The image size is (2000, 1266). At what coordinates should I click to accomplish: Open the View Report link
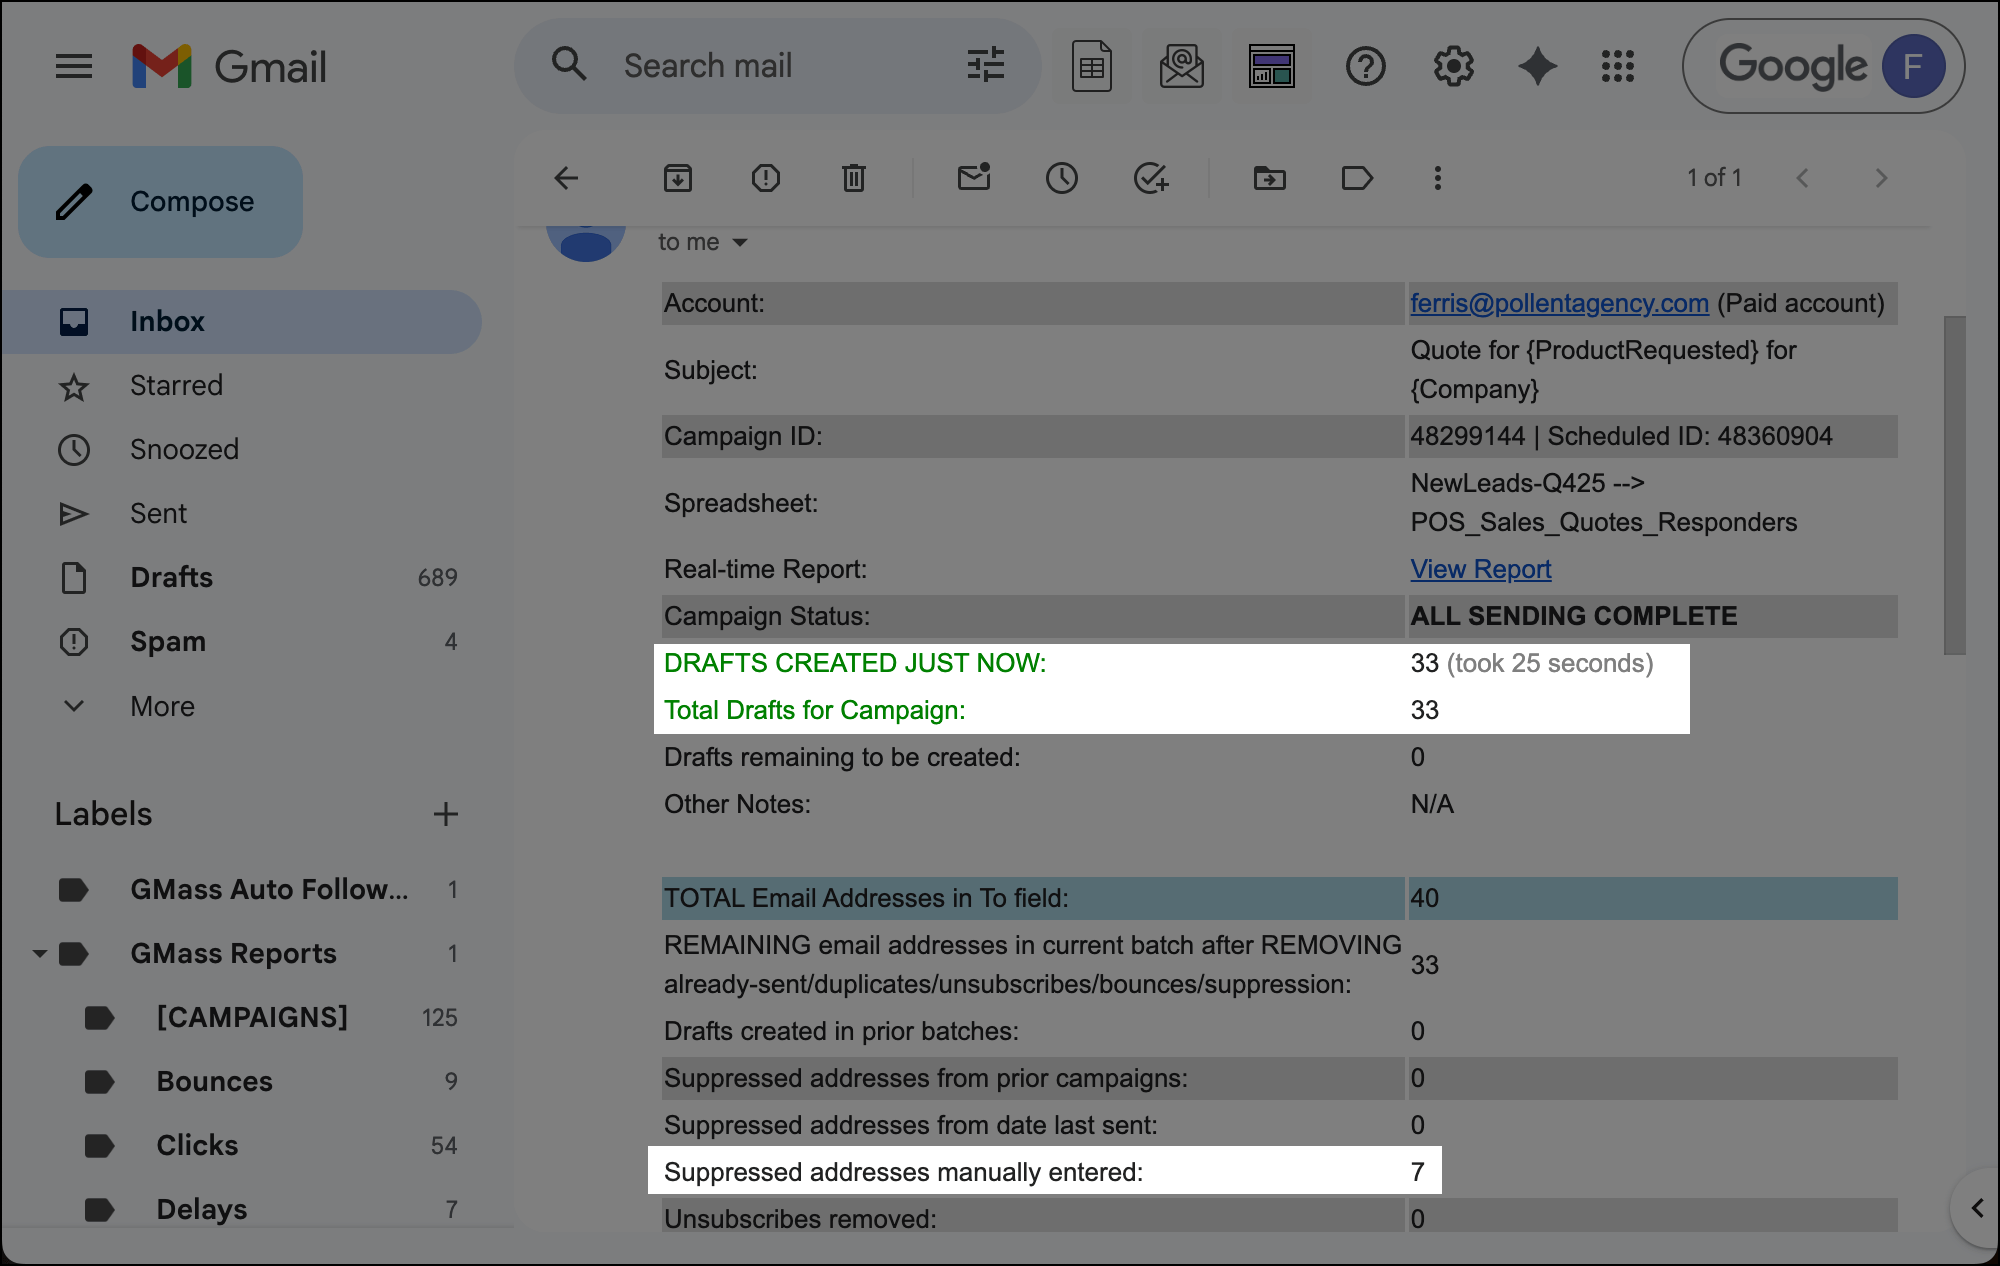point(1480,569)
